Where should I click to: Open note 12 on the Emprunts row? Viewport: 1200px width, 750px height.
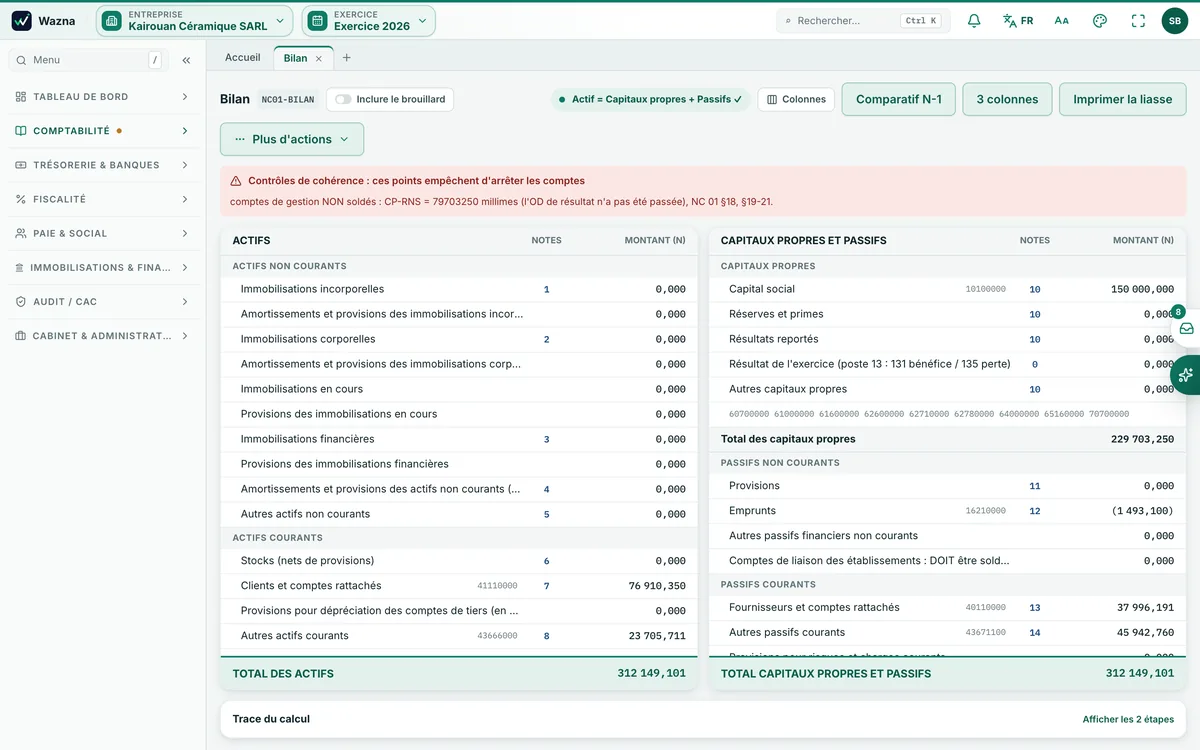coord(1035,511)
